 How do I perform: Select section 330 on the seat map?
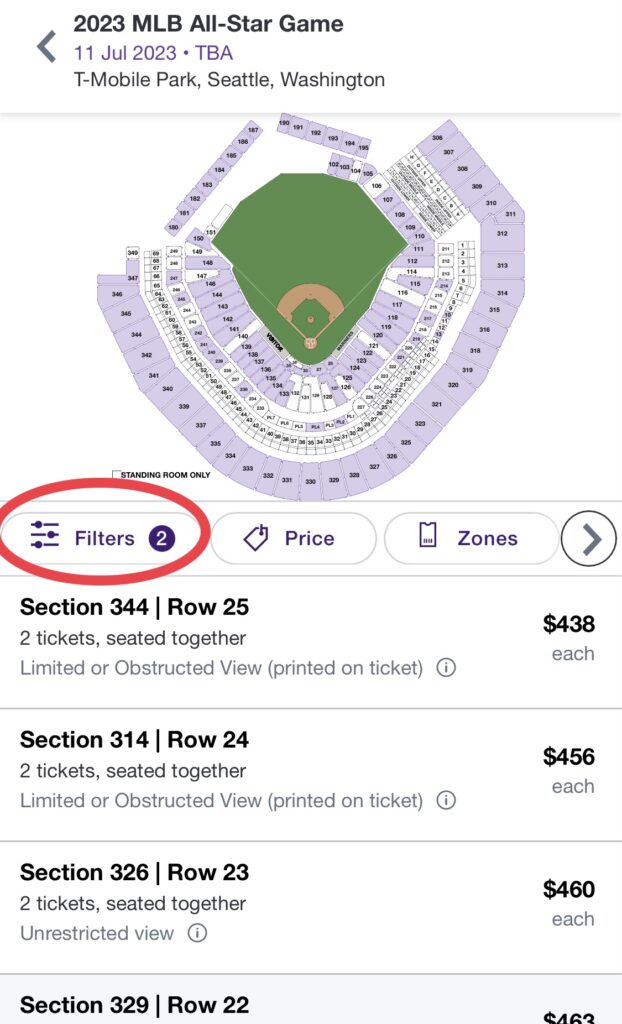pyautogui.click(x=310, y=482)
